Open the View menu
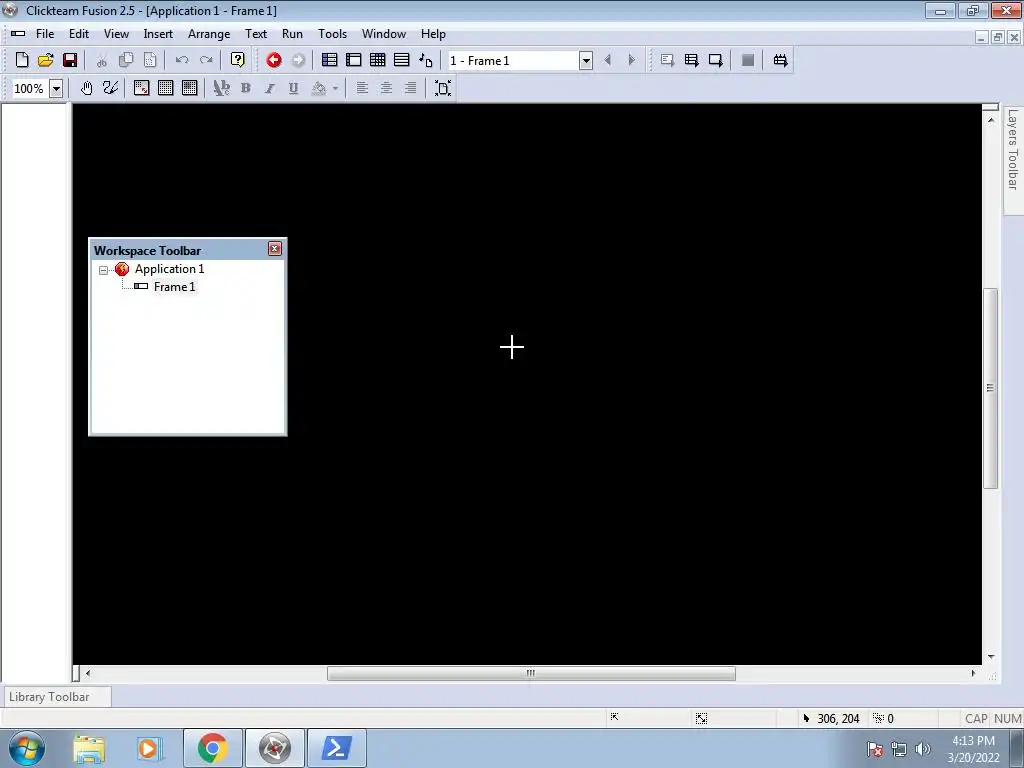The width and height of the screenshot is (1024, 768). pyautogui.click(x=116, y=34)
